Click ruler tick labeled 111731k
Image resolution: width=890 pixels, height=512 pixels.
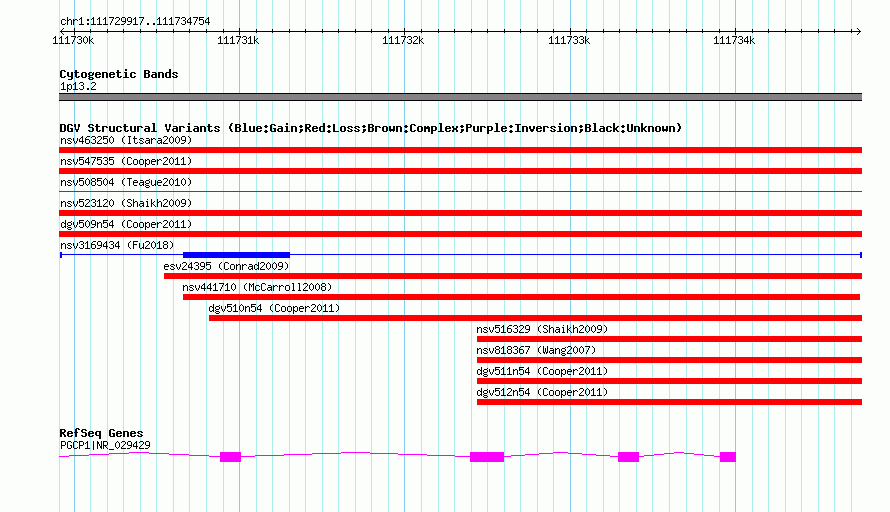238,40
